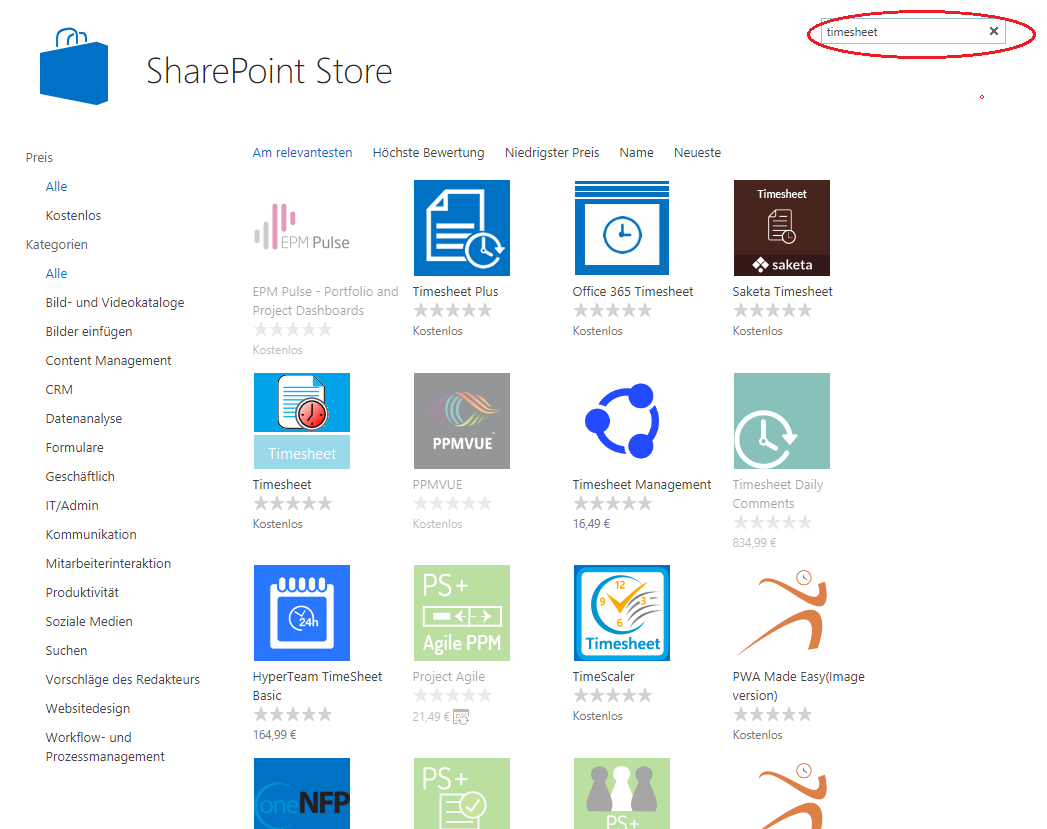Sort results by Niedrigster Preis

552,152
